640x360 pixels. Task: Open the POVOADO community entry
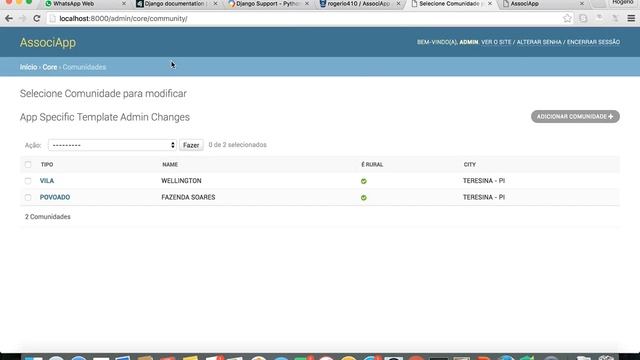55,197
